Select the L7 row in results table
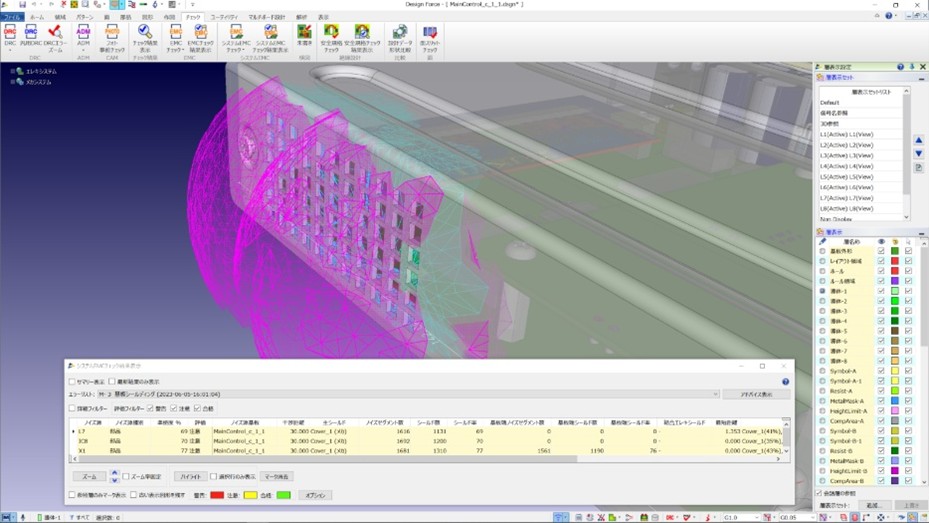 click(x=82, y=431)
